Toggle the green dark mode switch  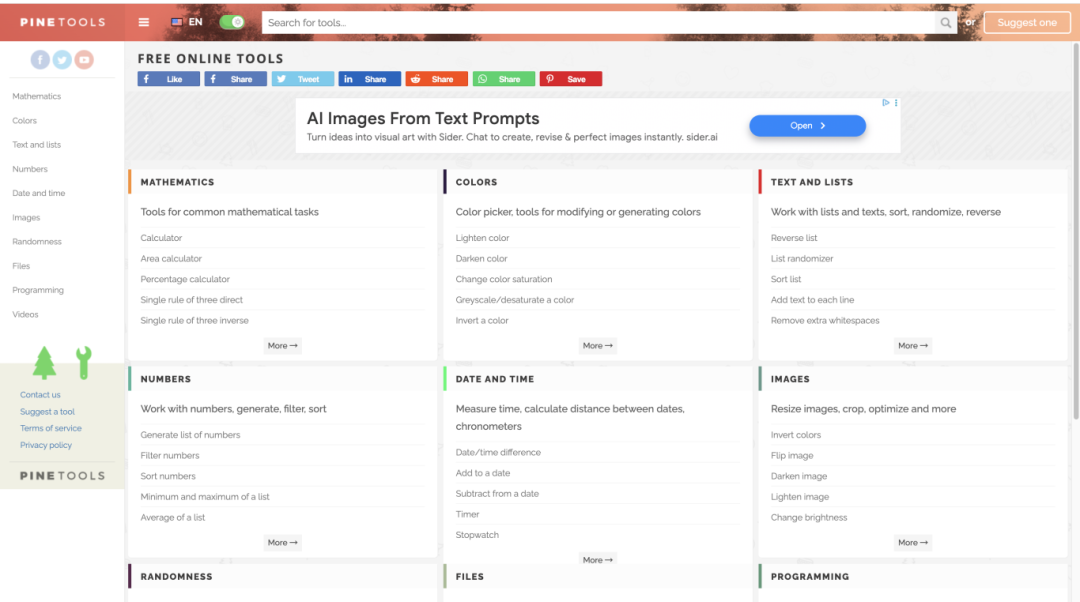pyautogui.click(x=232, y=22)
